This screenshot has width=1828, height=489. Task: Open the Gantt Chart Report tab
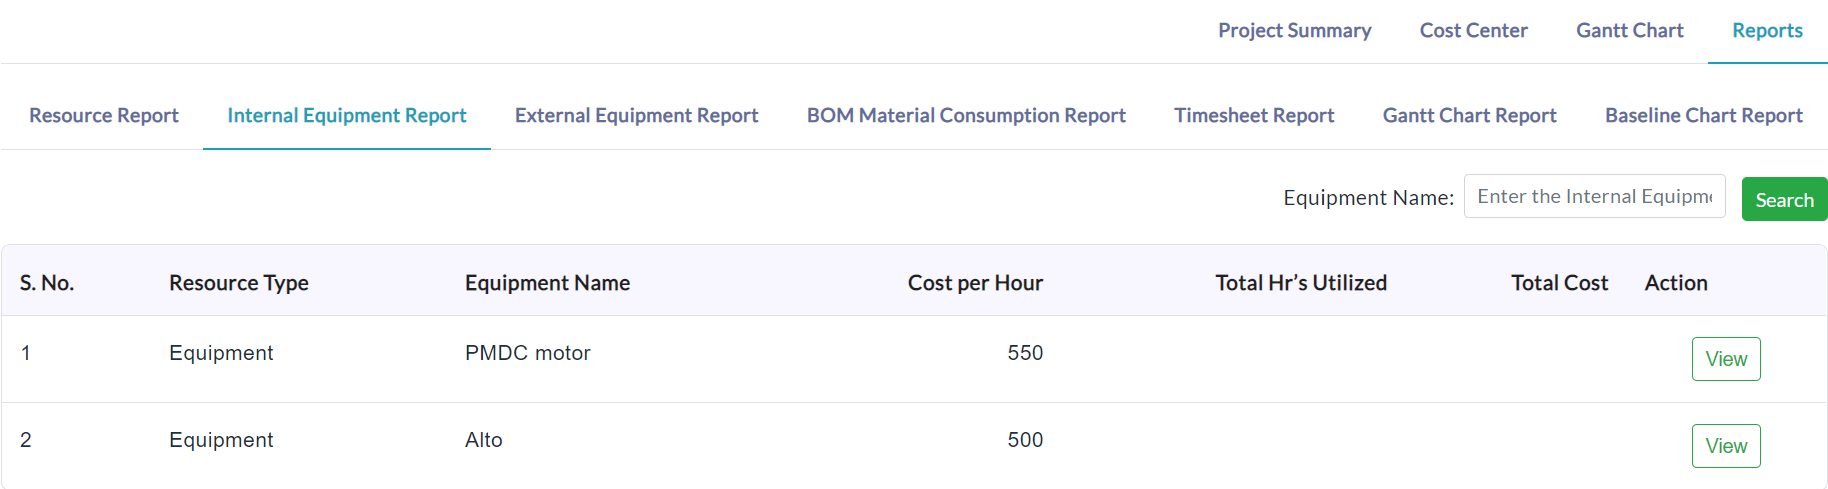click(x=1469, y=115)
